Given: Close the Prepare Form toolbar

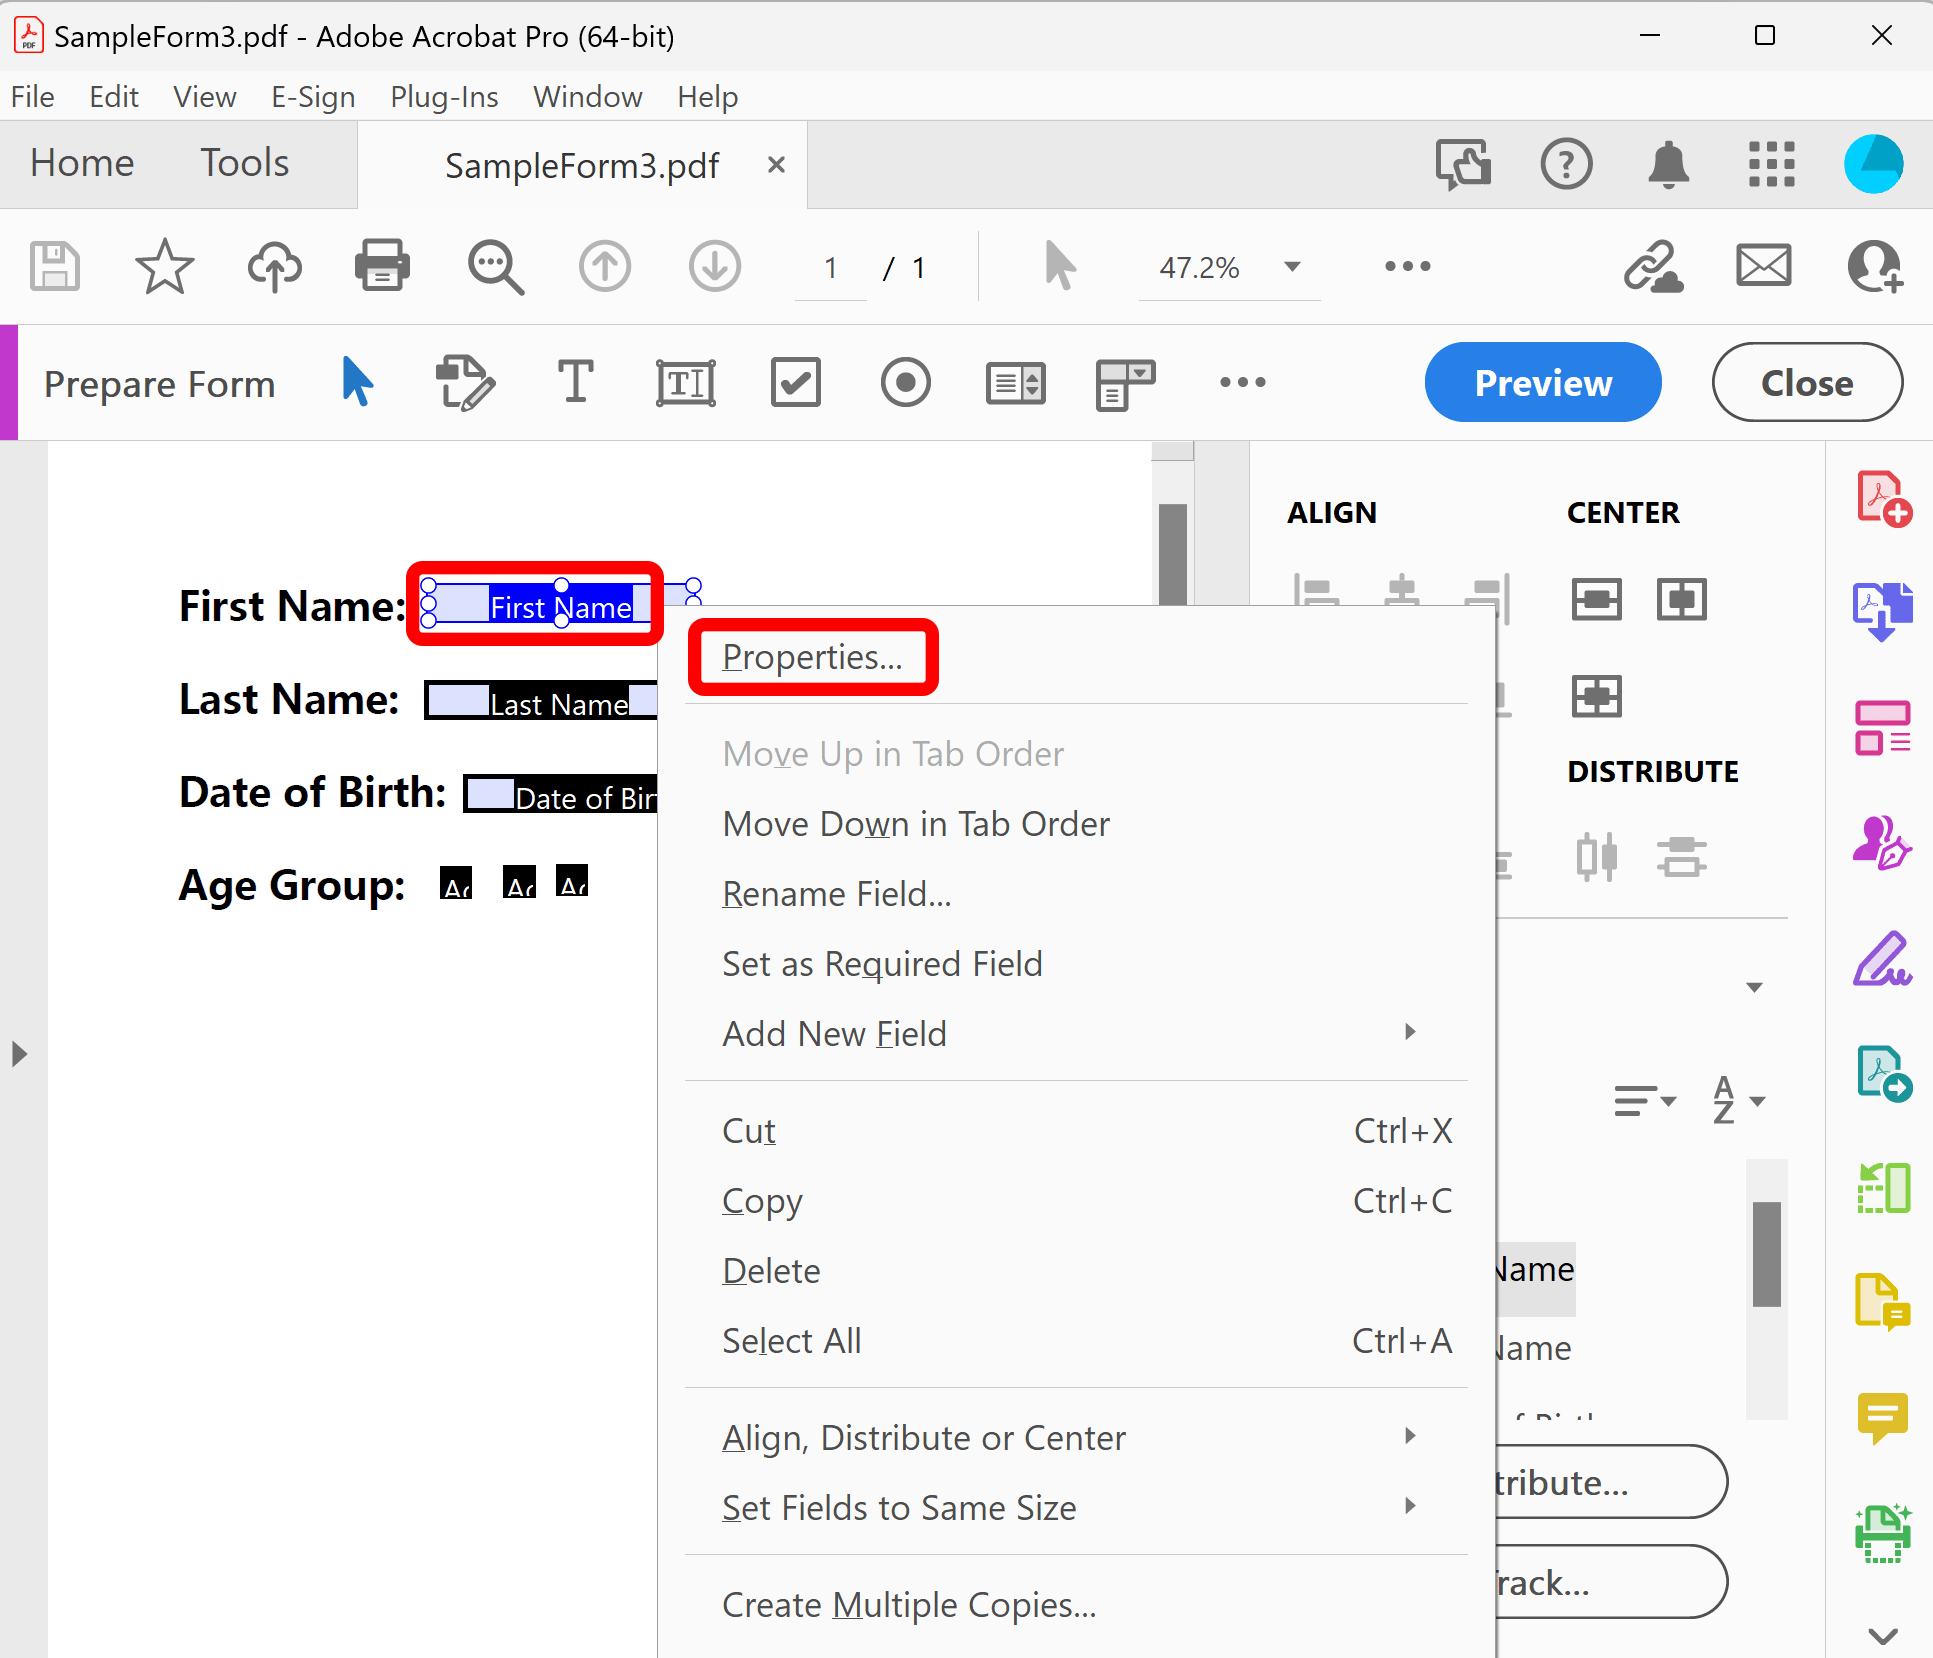Looking at the screenshot, I should [x=1806, y=382].
